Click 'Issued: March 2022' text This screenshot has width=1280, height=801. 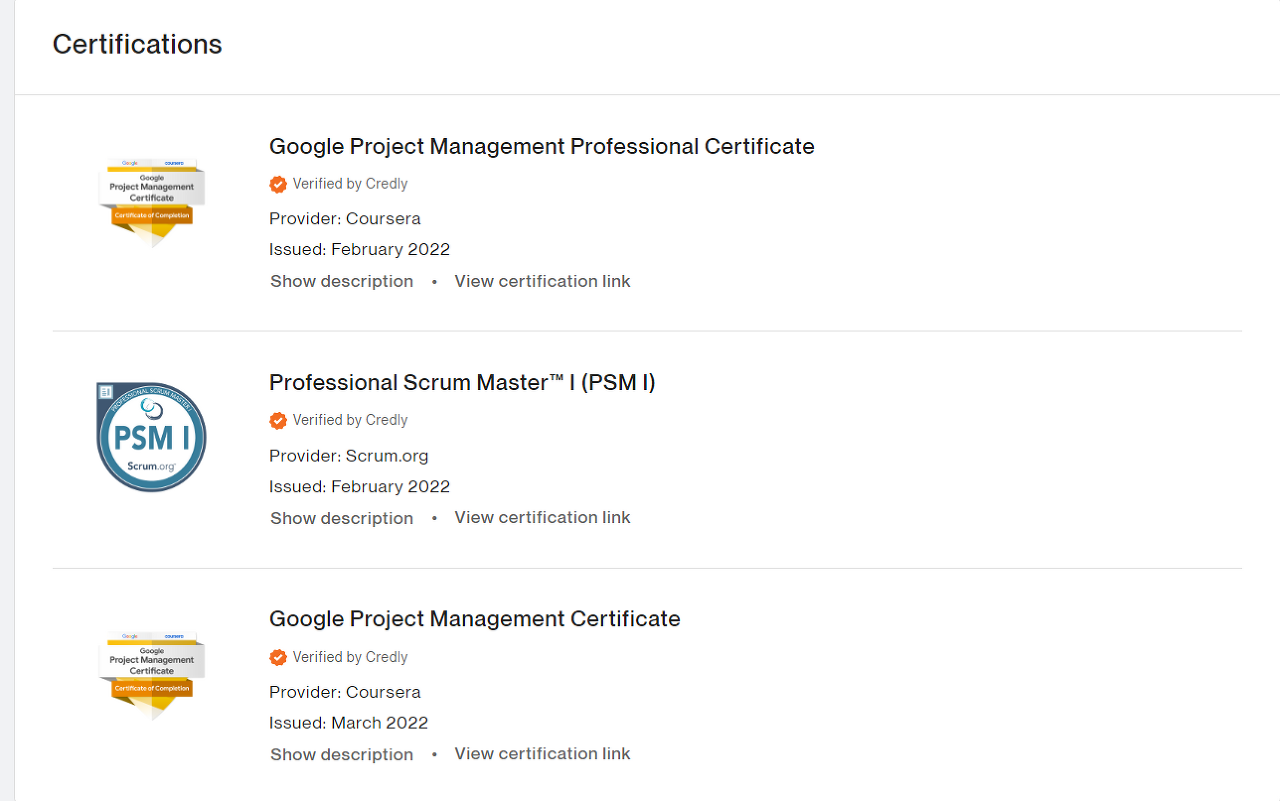(349, 723)
